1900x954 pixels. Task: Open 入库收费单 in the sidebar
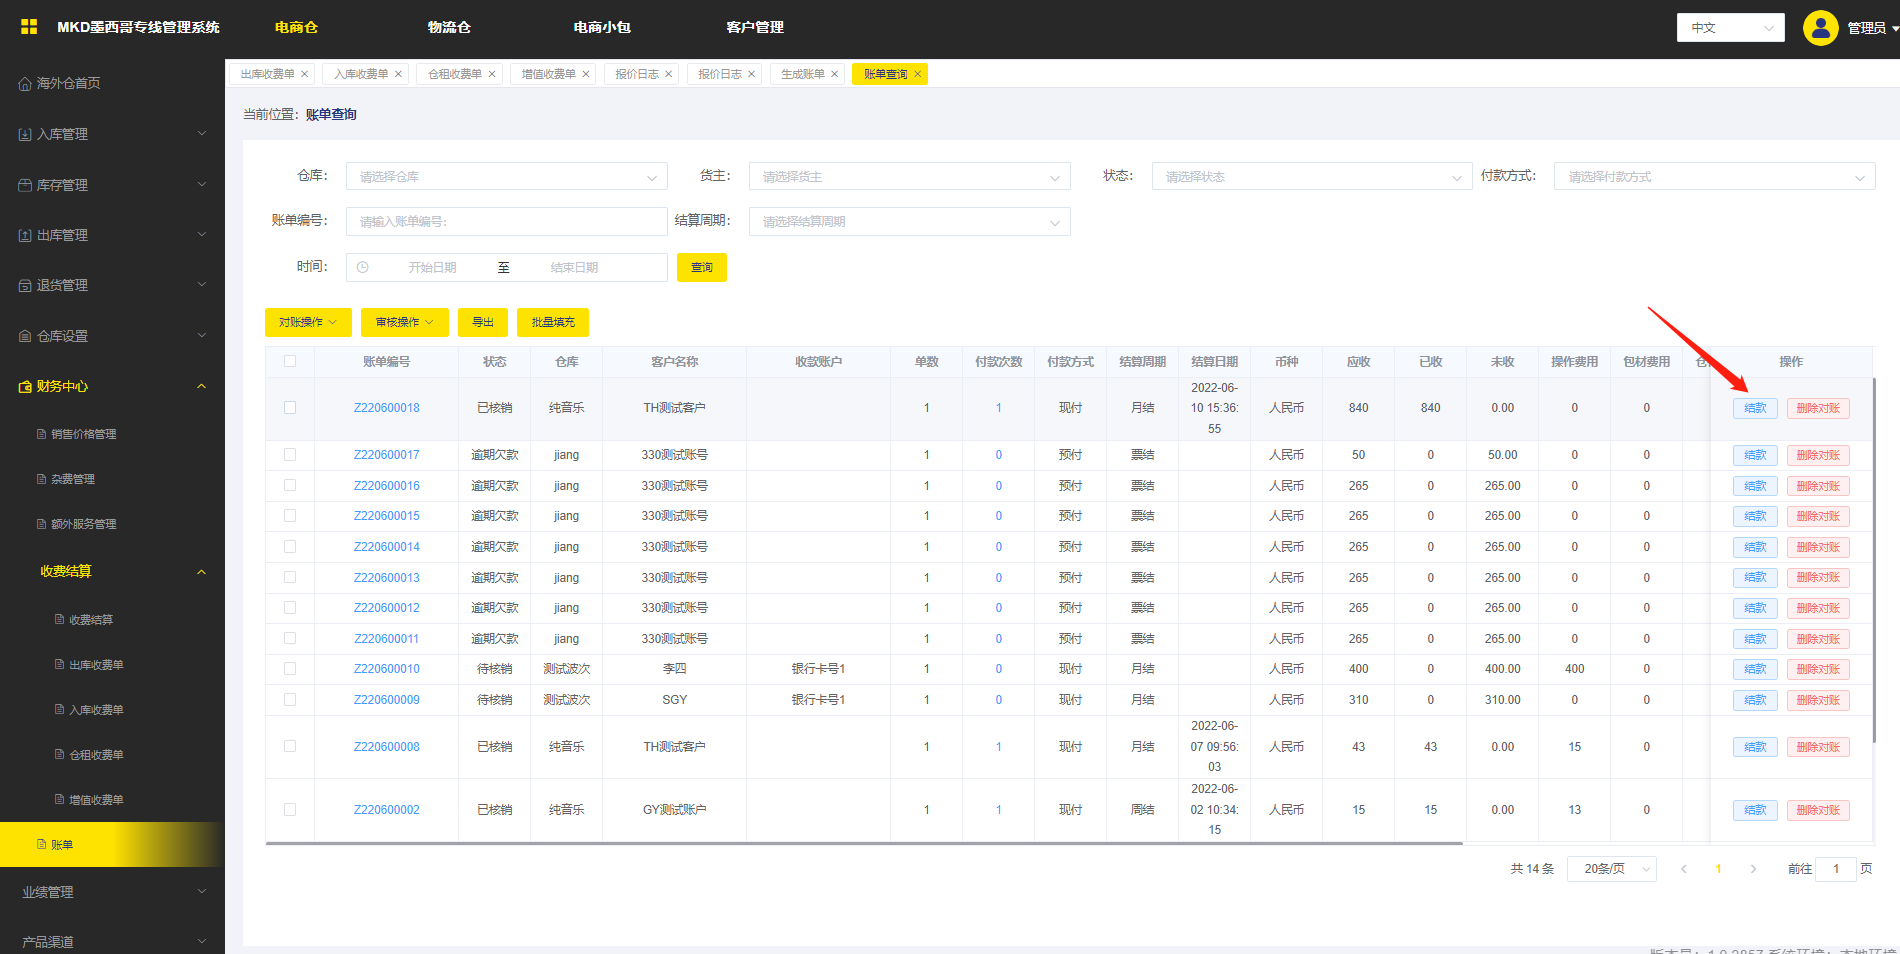point(96,710)
